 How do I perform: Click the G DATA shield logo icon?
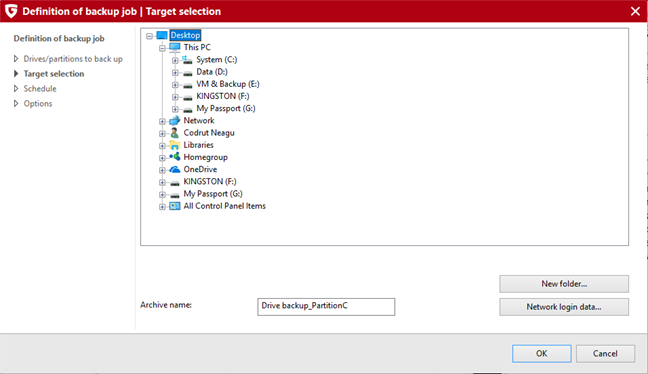pyautogui.click(x=11, y=11)
